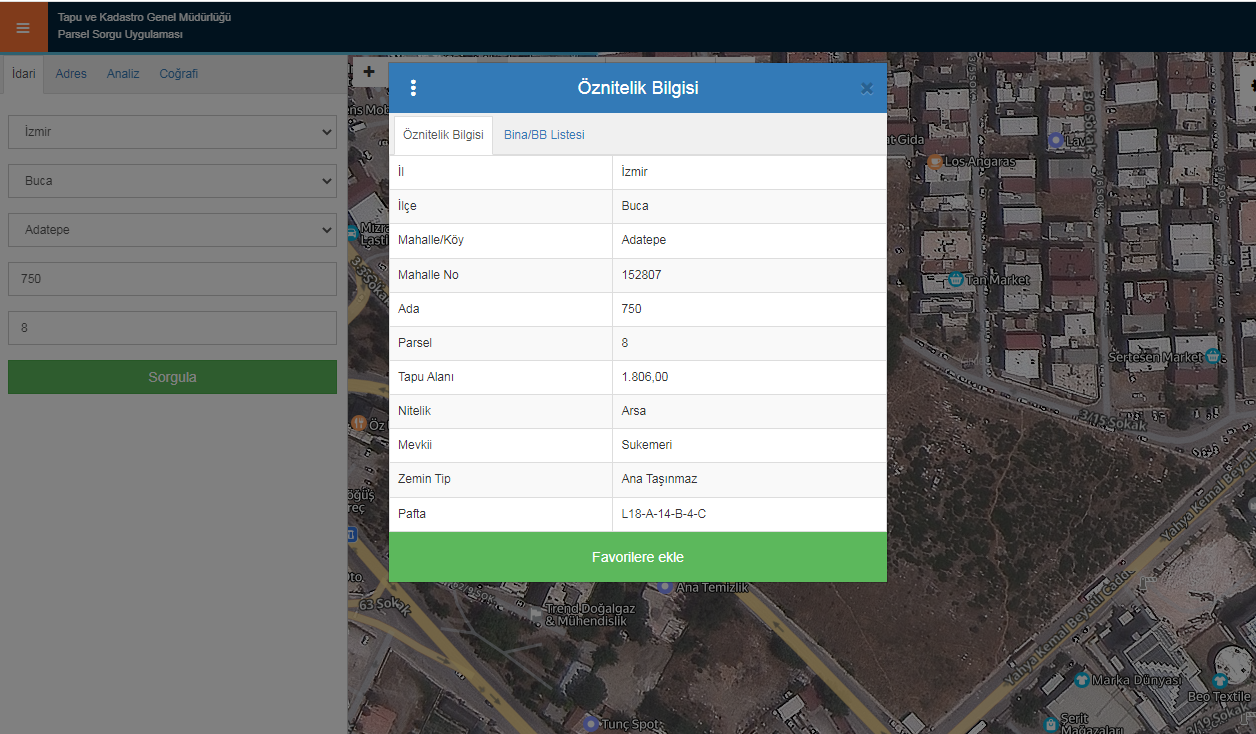Click the Tunç Spot map marker
1256x734 pixels.
coord(591,723)
